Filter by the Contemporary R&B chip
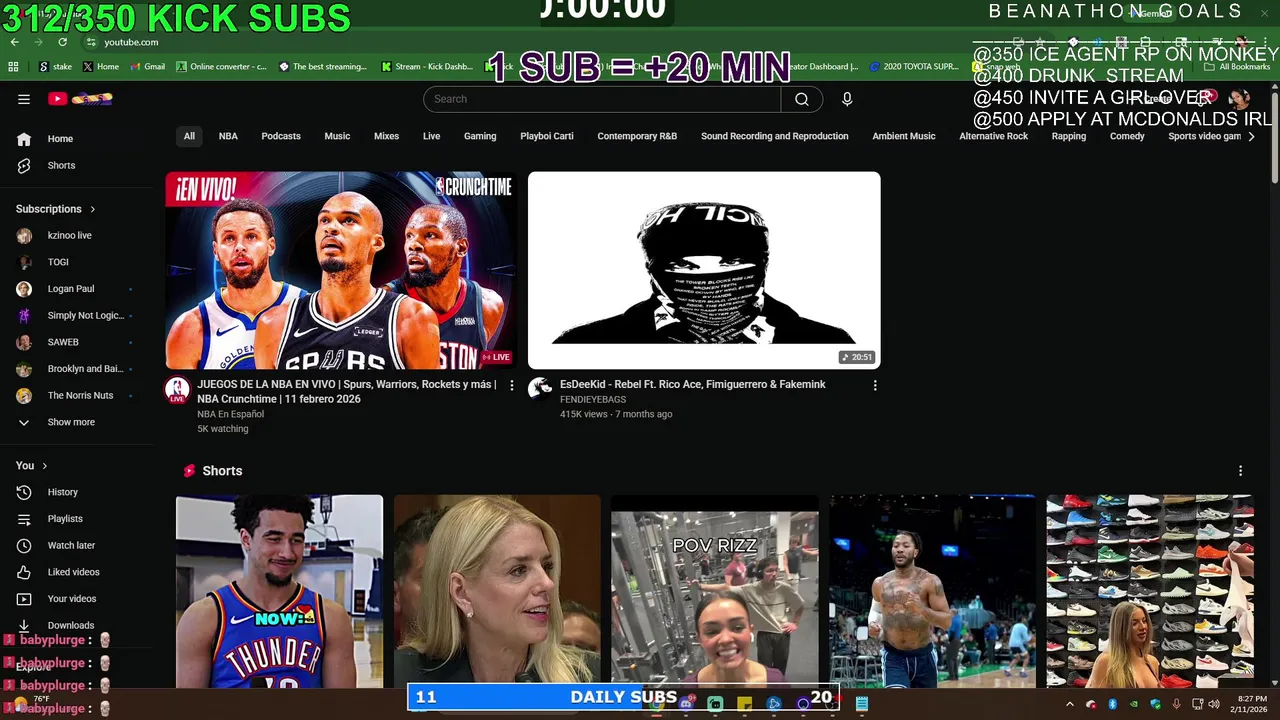Screen dimensions: 1280x720 pyautogui.click(x=637, y=136)
